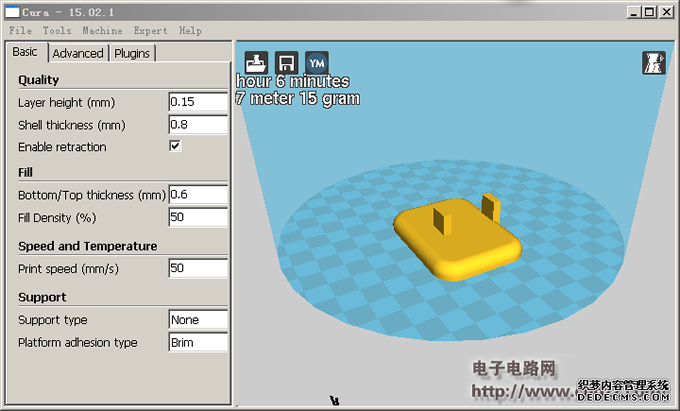The image size is (680, 411).
Task: Click the 'Layer height (mm)' label
Action: point(66,103)
